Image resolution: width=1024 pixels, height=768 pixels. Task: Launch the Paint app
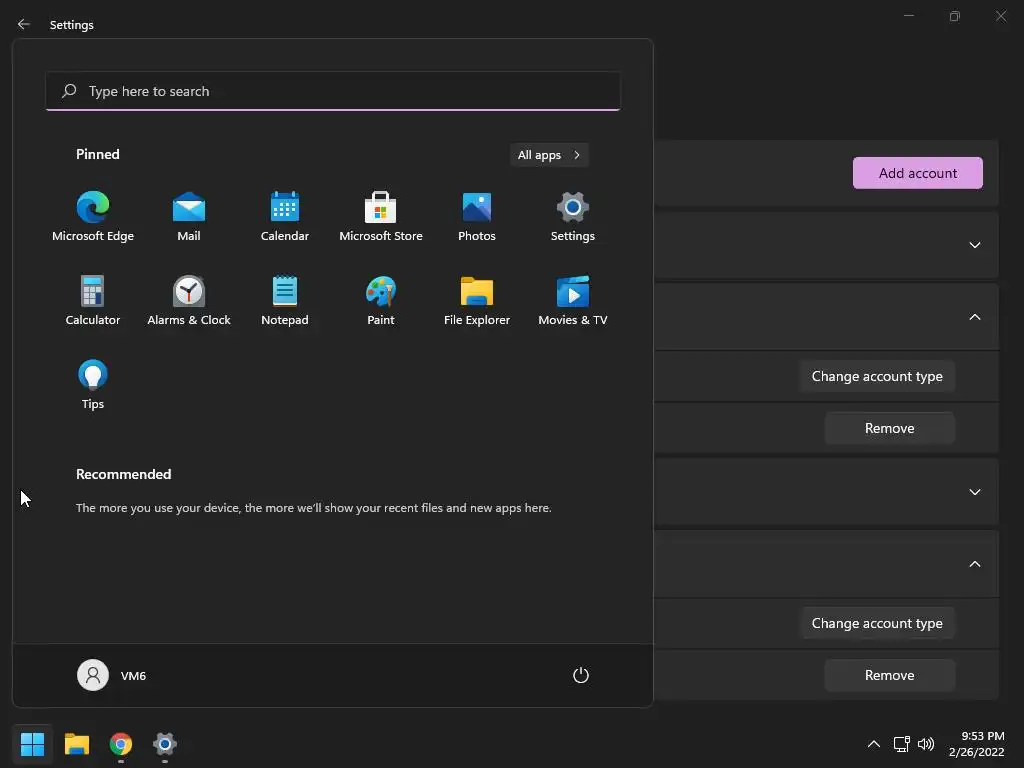click(381, 300)
